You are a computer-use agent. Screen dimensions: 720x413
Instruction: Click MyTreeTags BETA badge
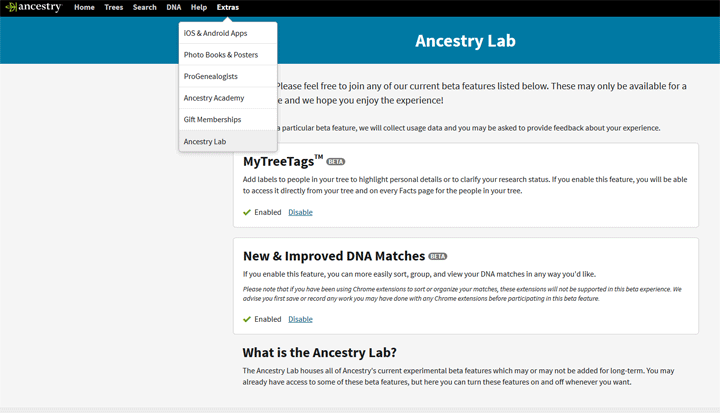[x=336, y=162]
